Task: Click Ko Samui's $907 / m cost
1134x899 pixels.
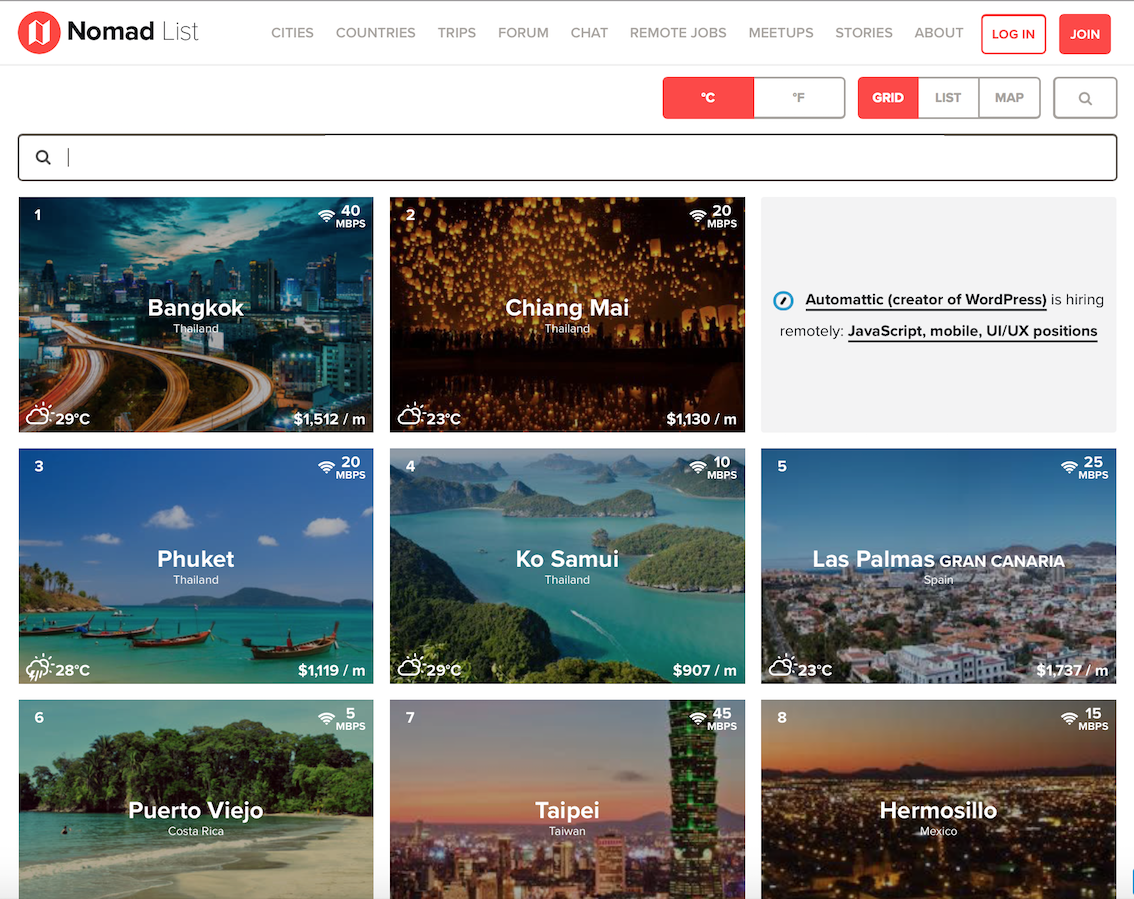Action: [704, 670]
